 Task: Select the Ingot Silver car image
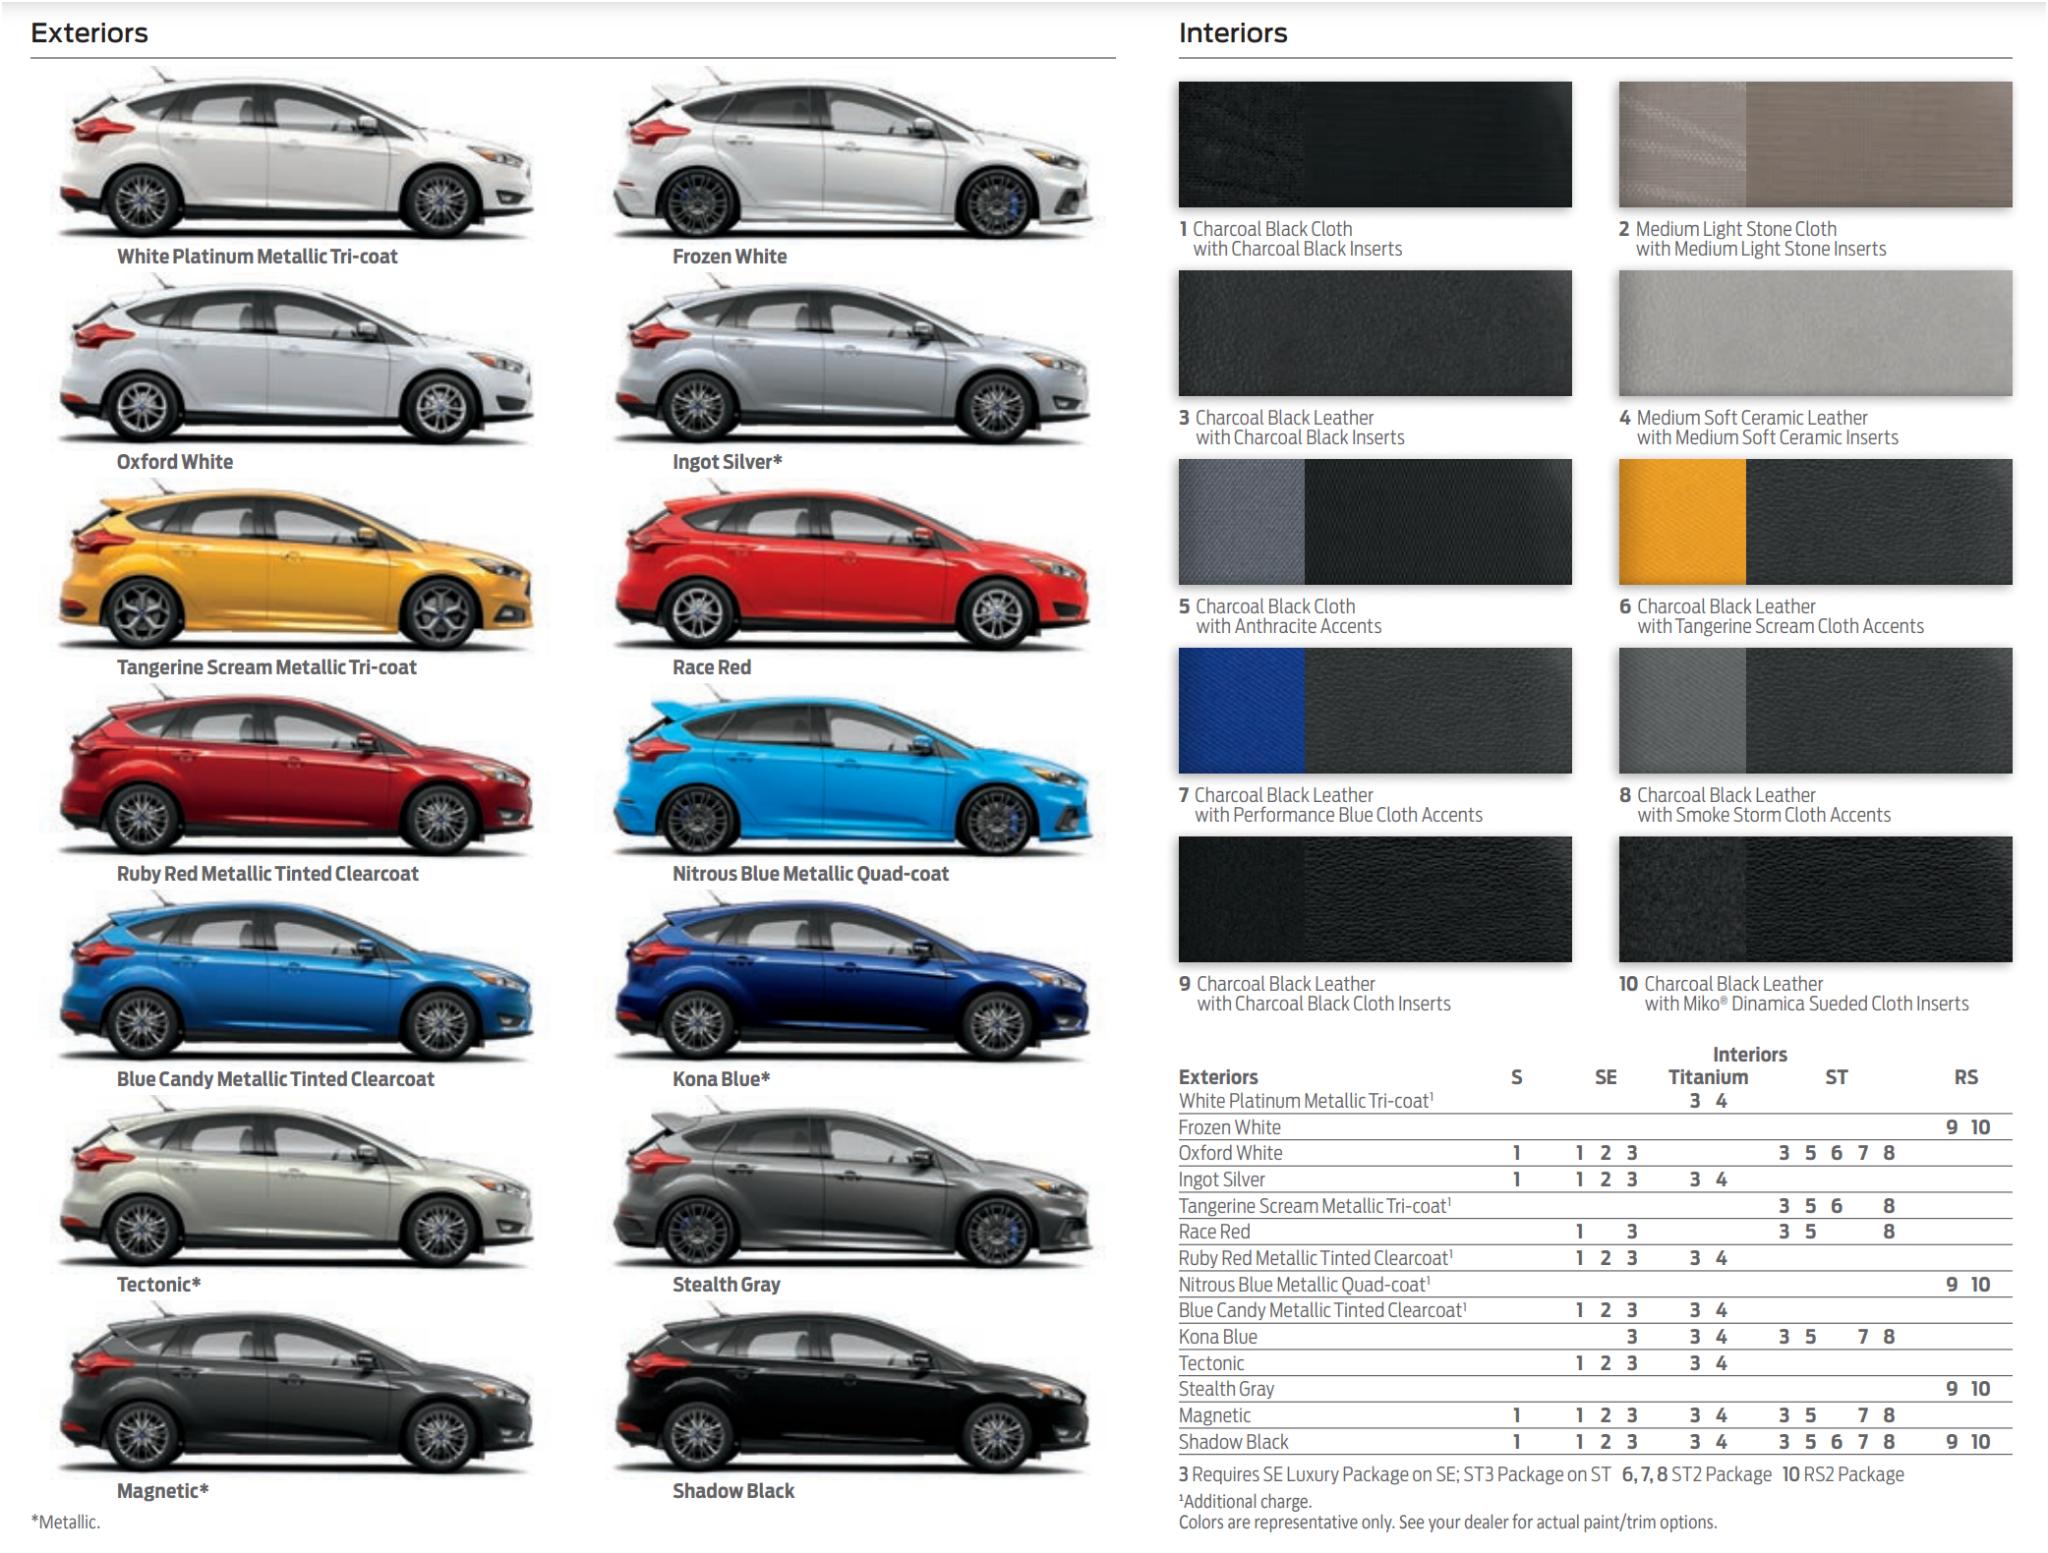852,359
